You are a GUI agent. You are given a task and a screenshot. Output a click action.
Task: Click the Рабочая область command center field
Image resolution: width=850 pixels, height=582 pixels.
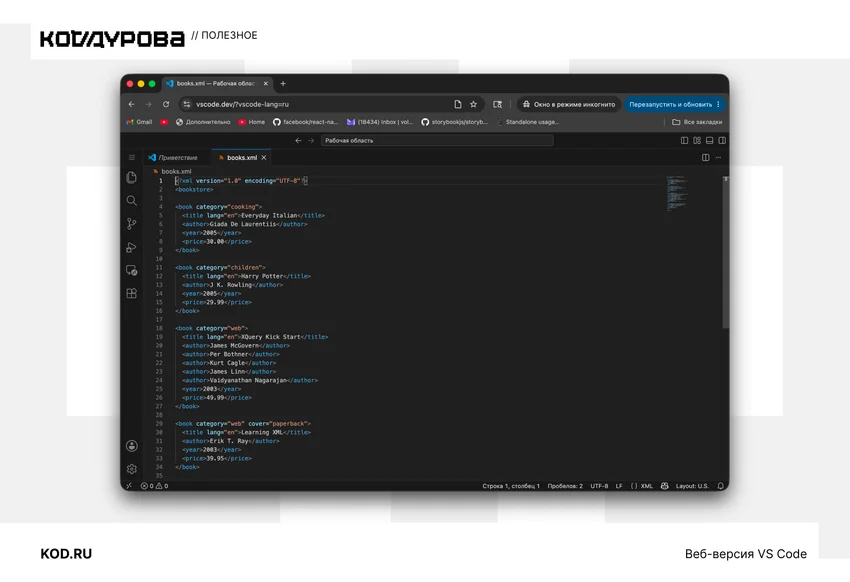pyautogui.click(x=437, y=140)
